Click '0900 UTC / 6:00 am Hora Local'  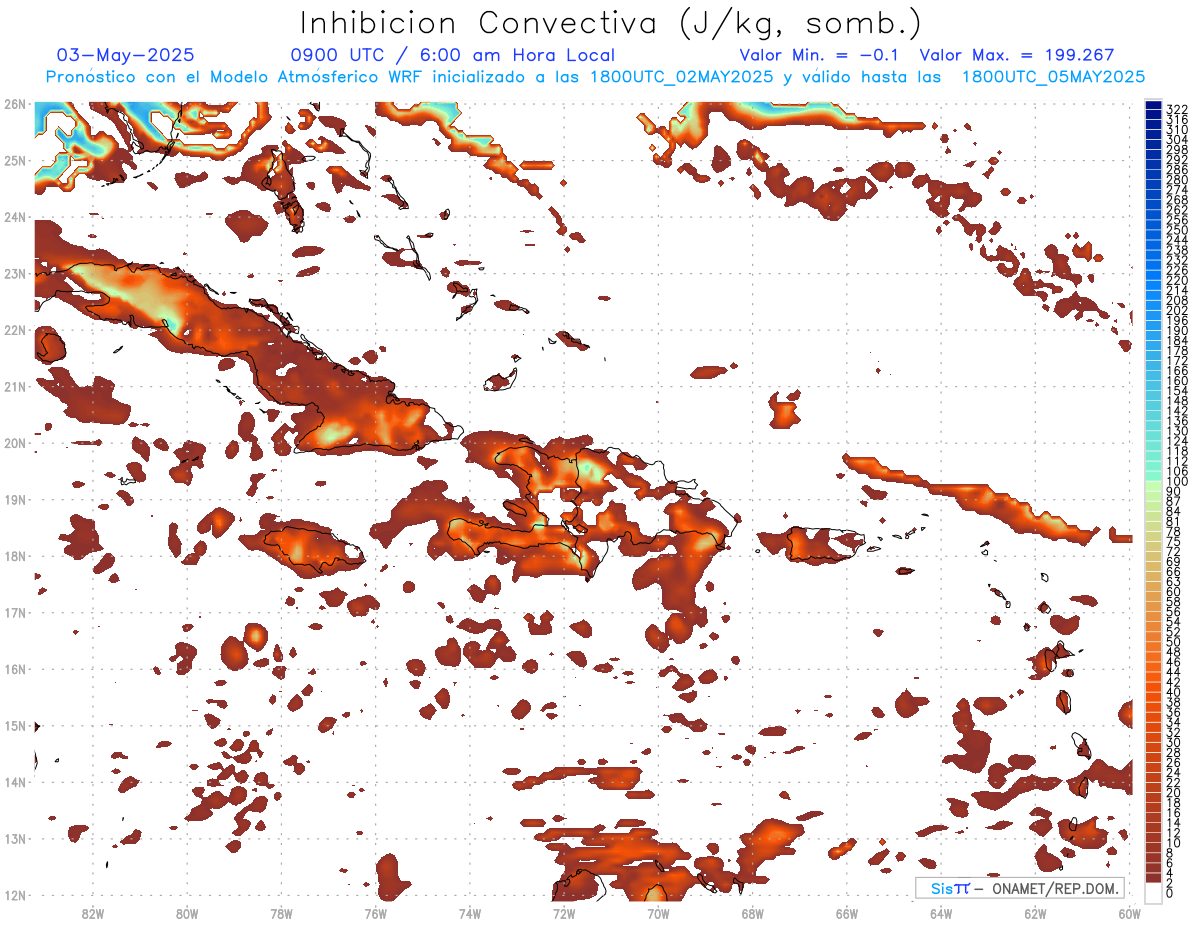[453, 55]
